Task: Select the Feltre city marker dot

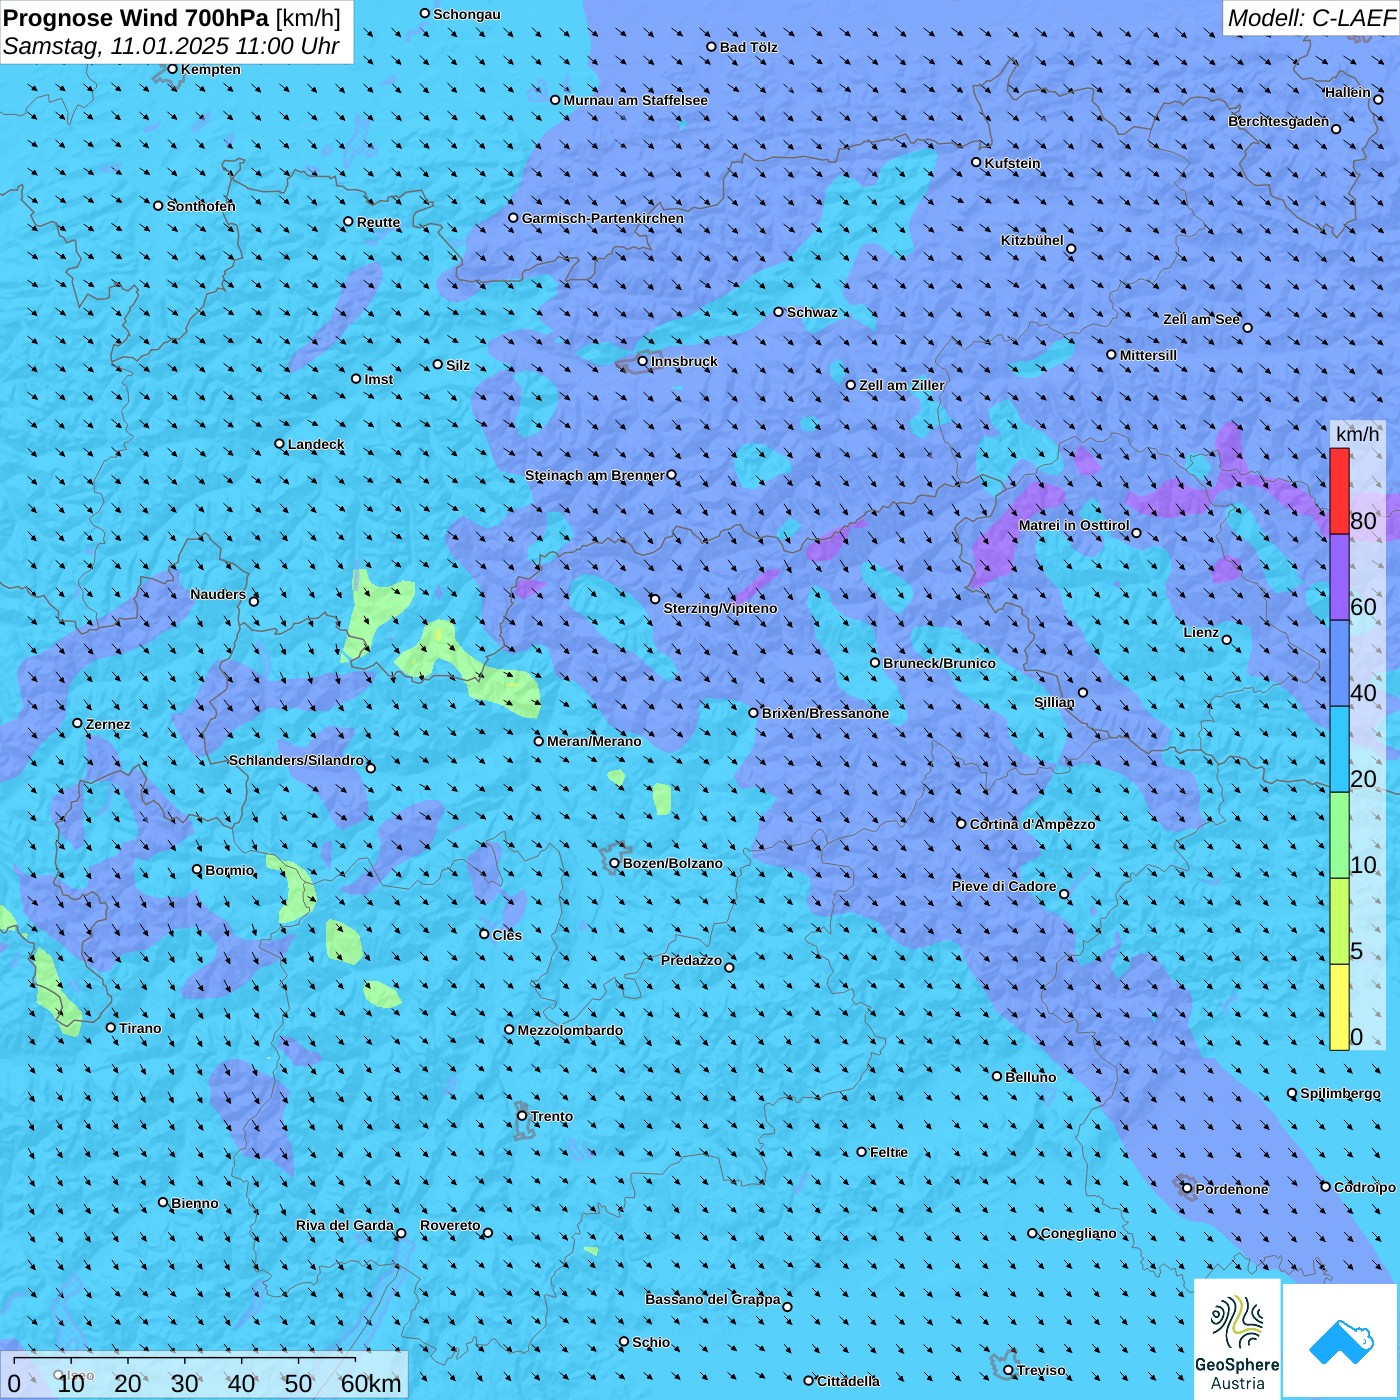Action: coord(861,1152)
